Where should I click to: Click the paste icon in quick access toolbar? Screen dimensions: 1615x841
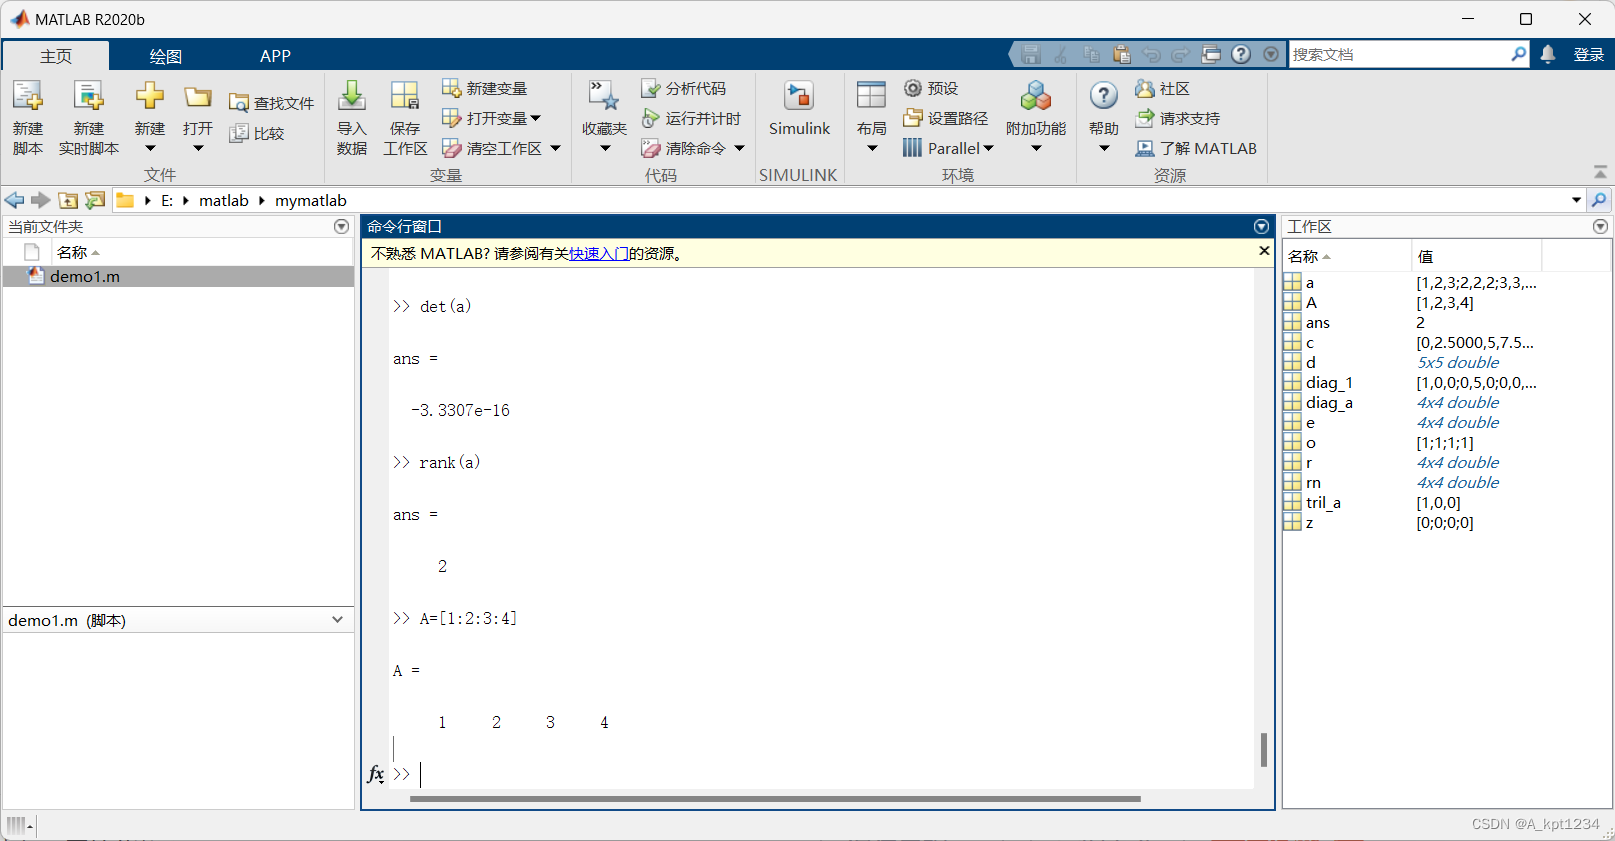(1122, 54)
